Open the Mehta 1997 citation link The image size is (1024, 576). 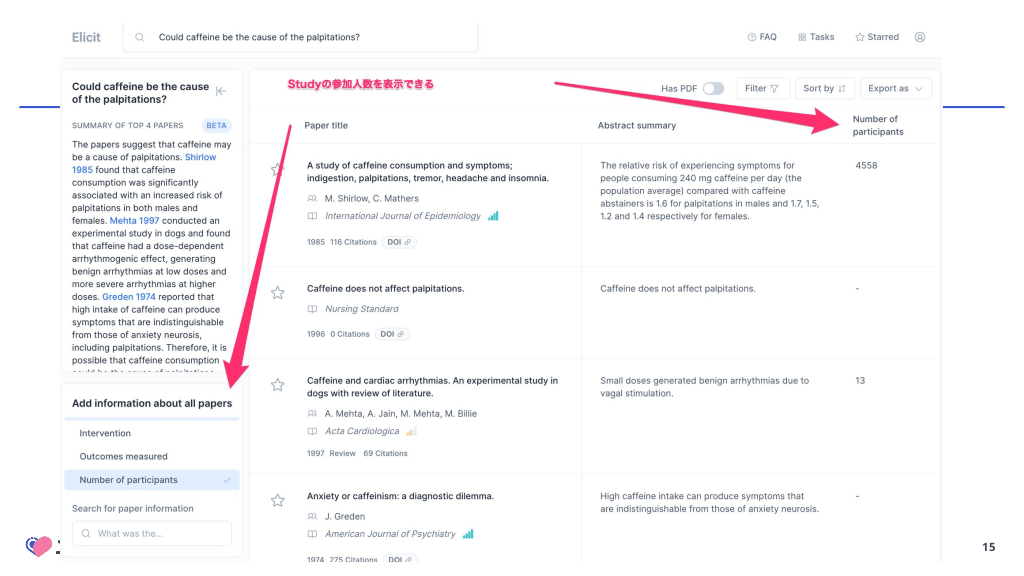tap(132, 221)
